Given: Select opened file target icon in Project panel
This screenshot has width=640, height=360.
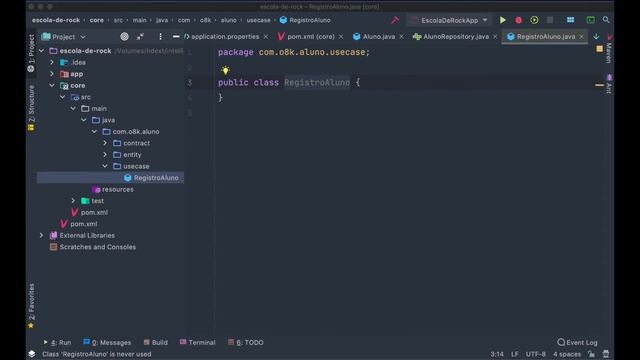Looking at the screenshot, I should point(124,37).
